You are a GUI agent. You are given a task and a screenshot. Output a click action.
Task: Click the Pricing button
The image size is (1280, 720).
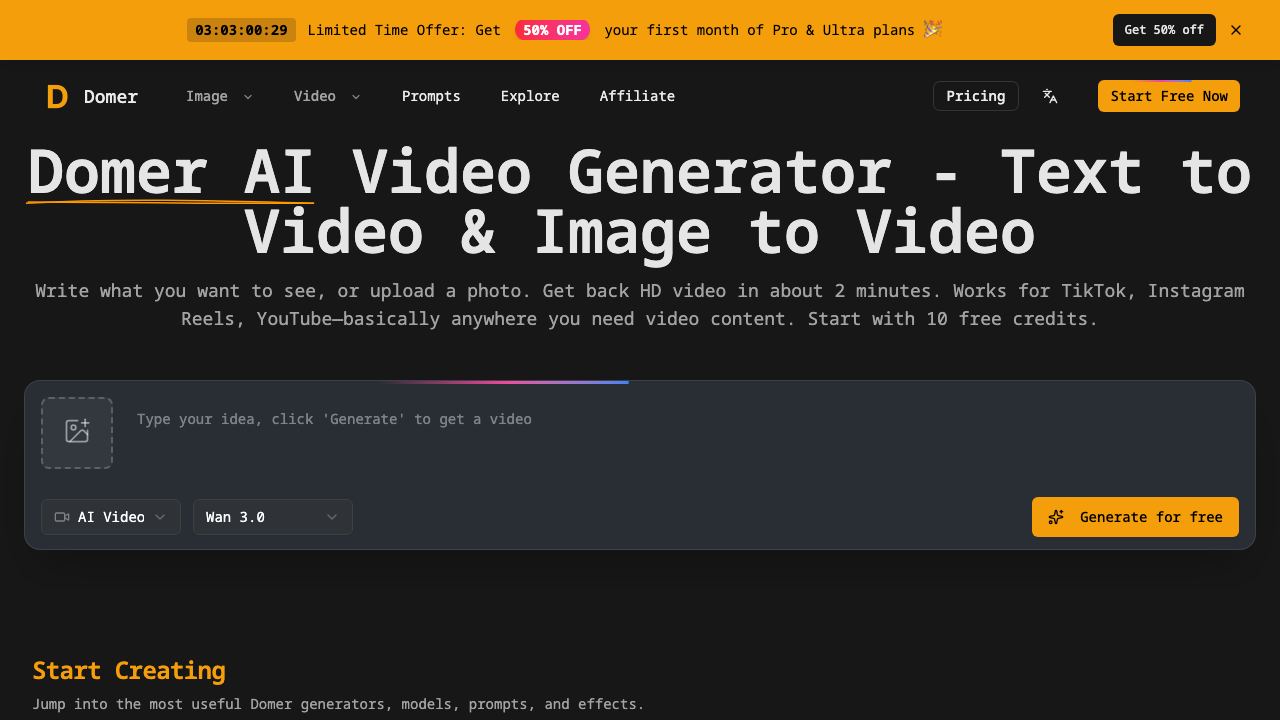click(976, 96)
